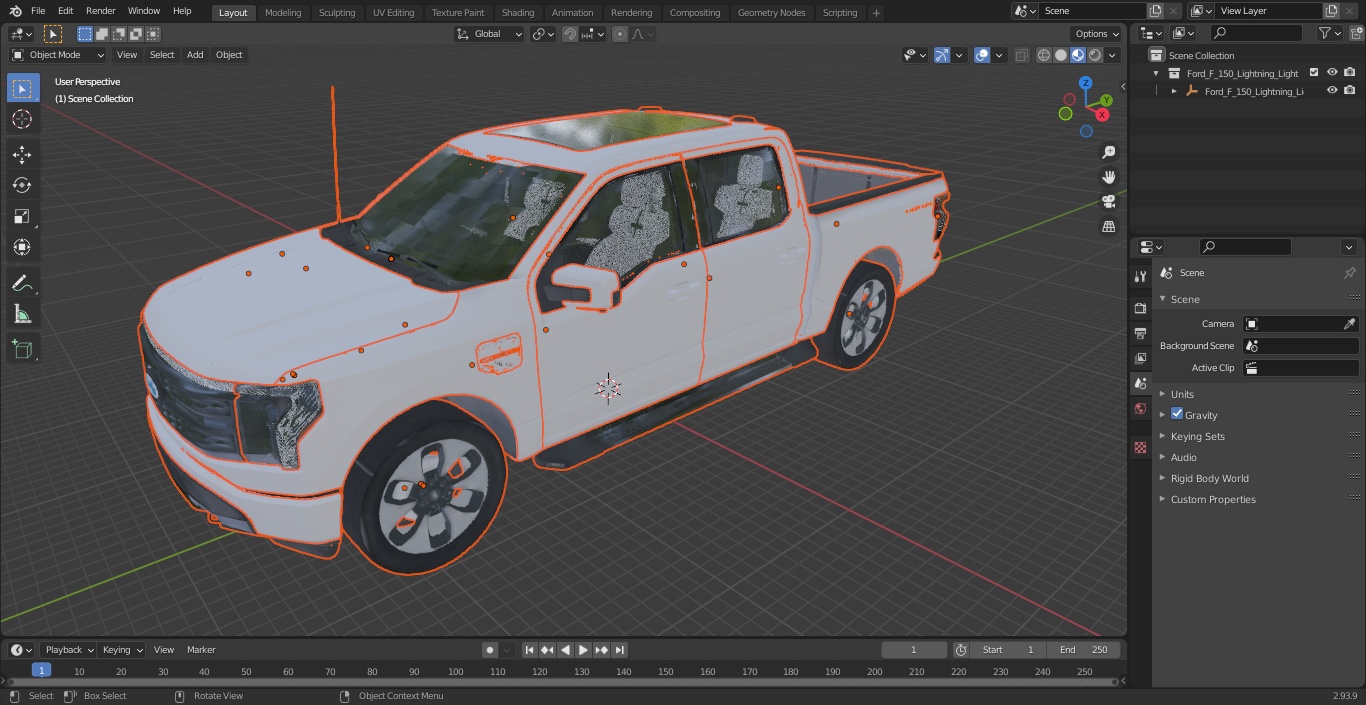Open the Output properties tab
The image size is (1366, 705).
(x=1140, y=333)
